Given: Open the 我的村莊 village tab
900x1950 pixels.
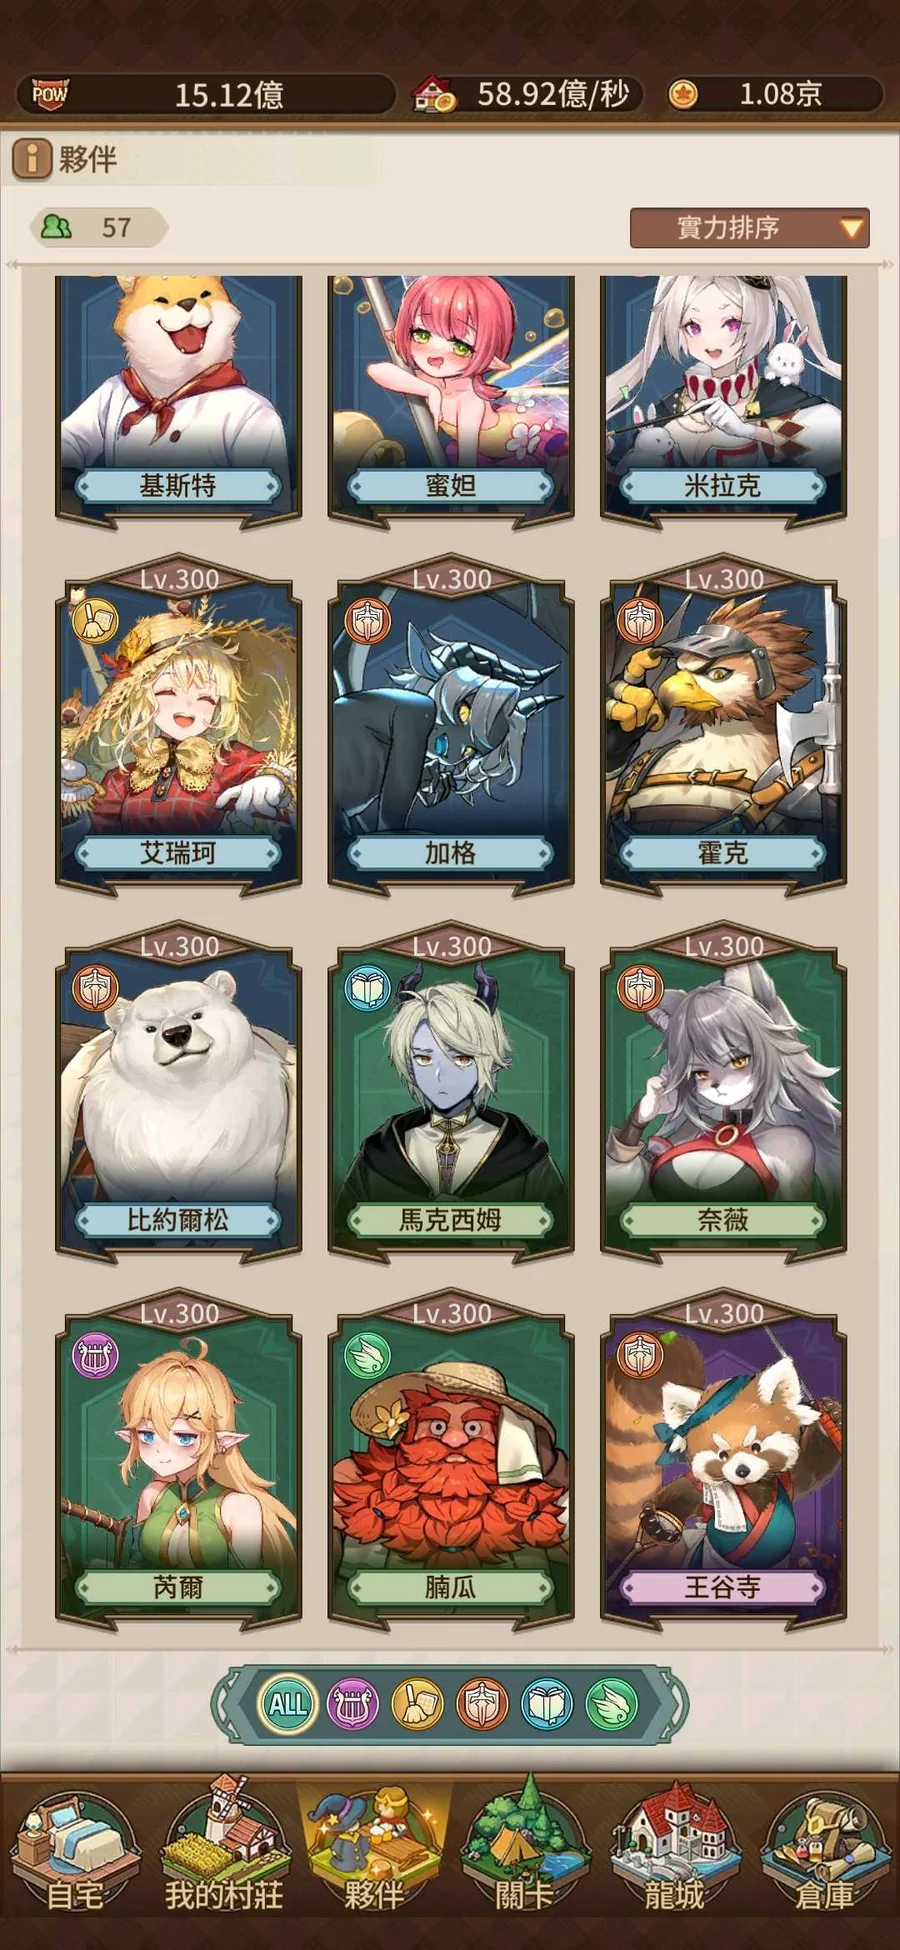Looking at the screenshot, I should (223, 1849).
